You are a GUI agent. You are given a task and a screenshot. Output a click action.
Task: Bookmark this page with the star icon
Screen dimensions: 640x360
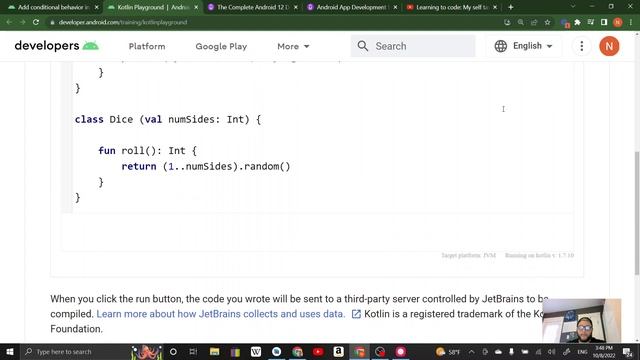(547, 22)
